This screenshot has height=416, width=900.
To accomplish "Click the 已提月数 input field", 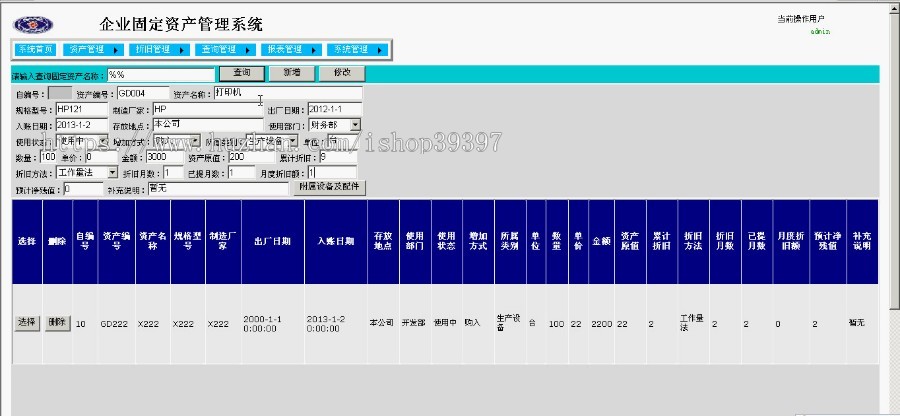I will click(241, 173).
